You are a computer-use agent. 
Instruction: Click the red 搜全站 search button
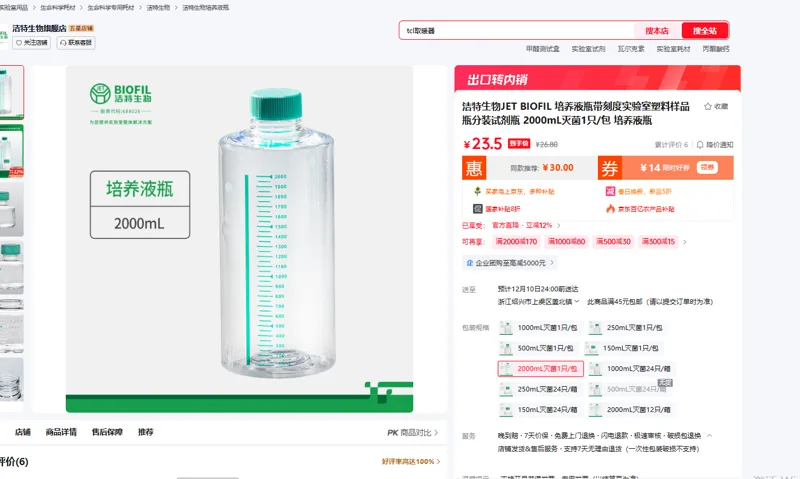[x=705, y=31]
